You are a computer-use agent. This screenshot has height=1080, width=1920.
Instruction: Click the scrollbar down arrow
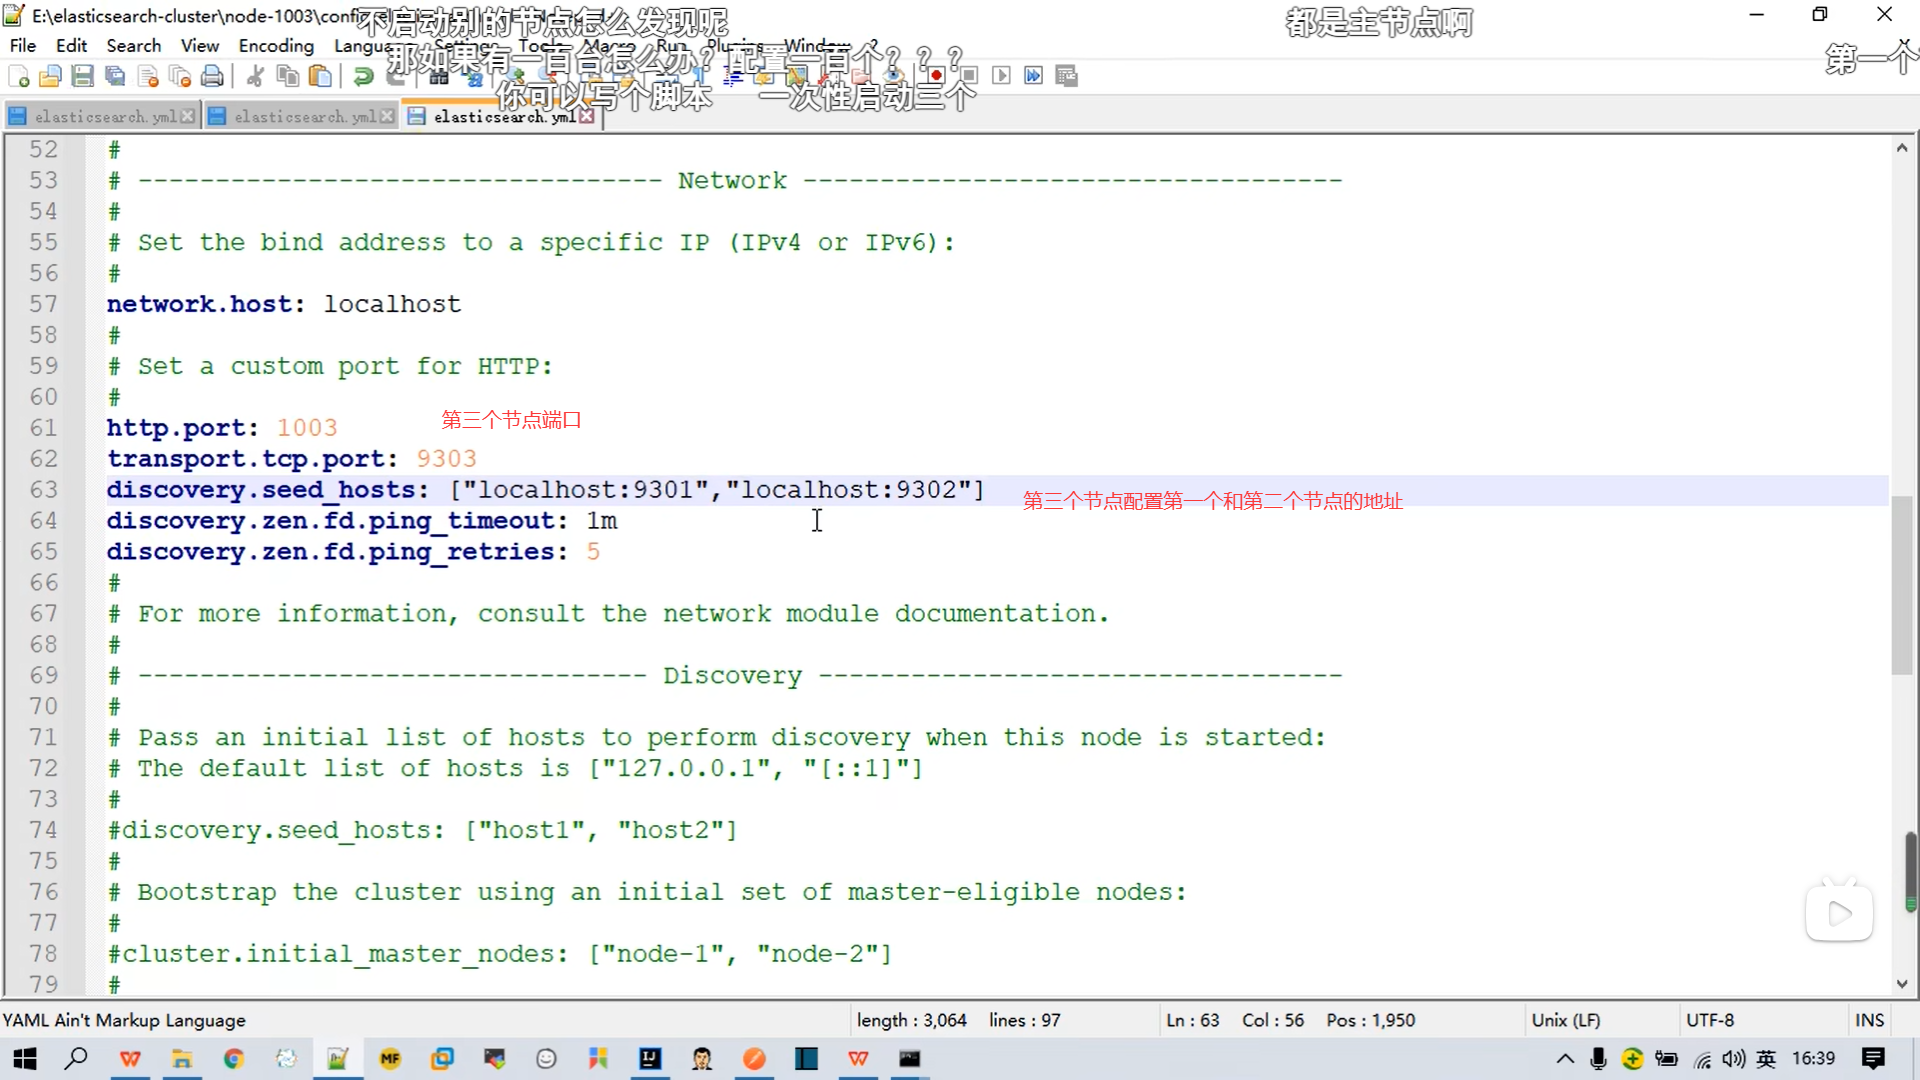click(x=1902, y=984)
